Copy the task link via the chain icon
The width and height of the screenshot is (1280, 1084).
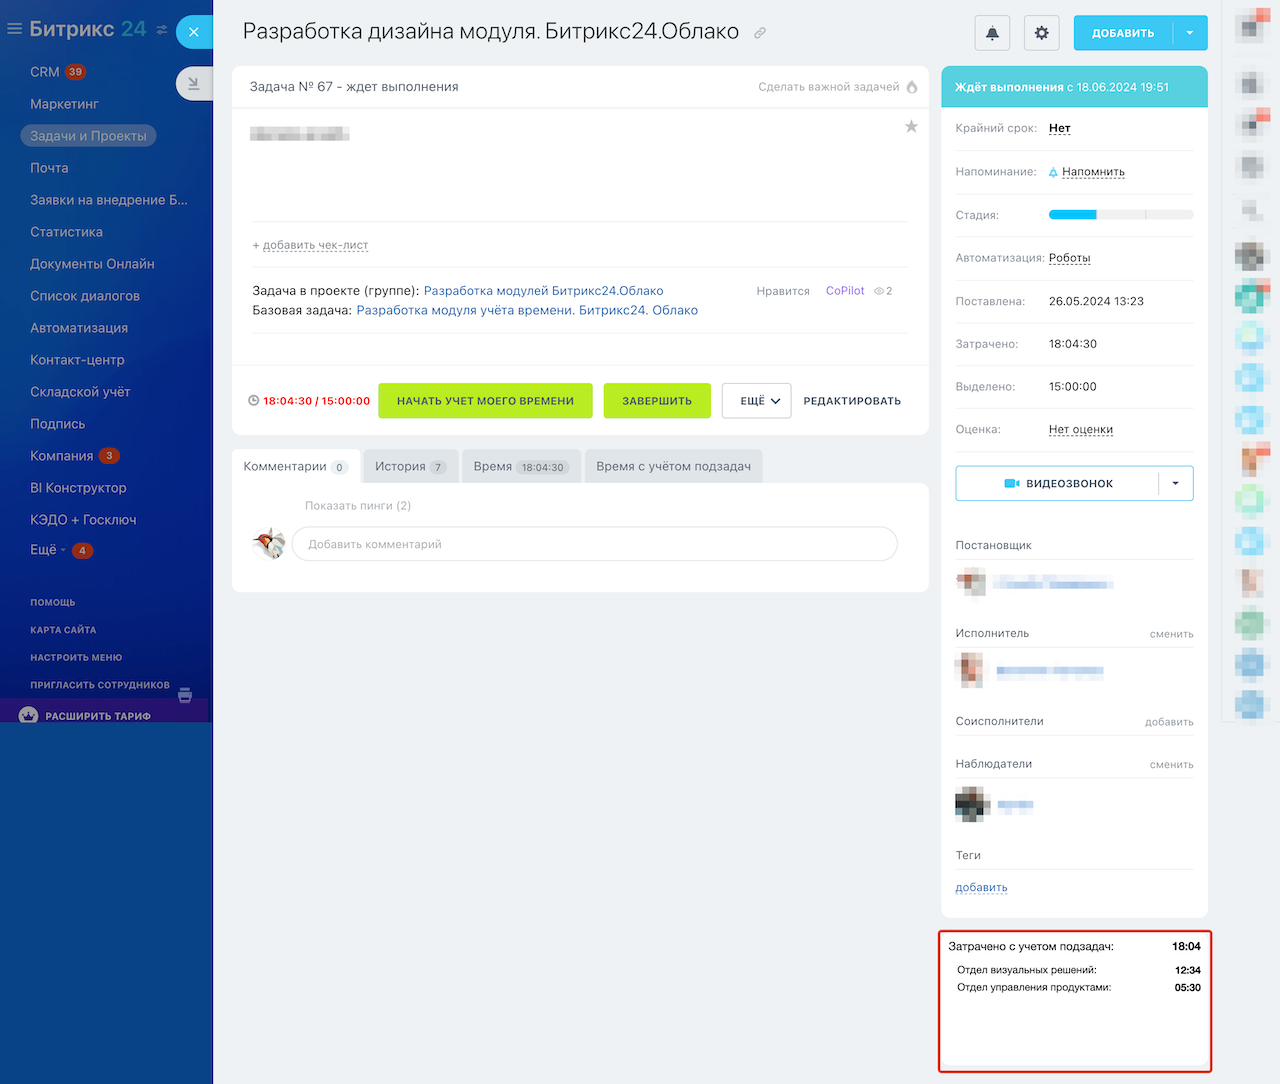pos(760,33)
